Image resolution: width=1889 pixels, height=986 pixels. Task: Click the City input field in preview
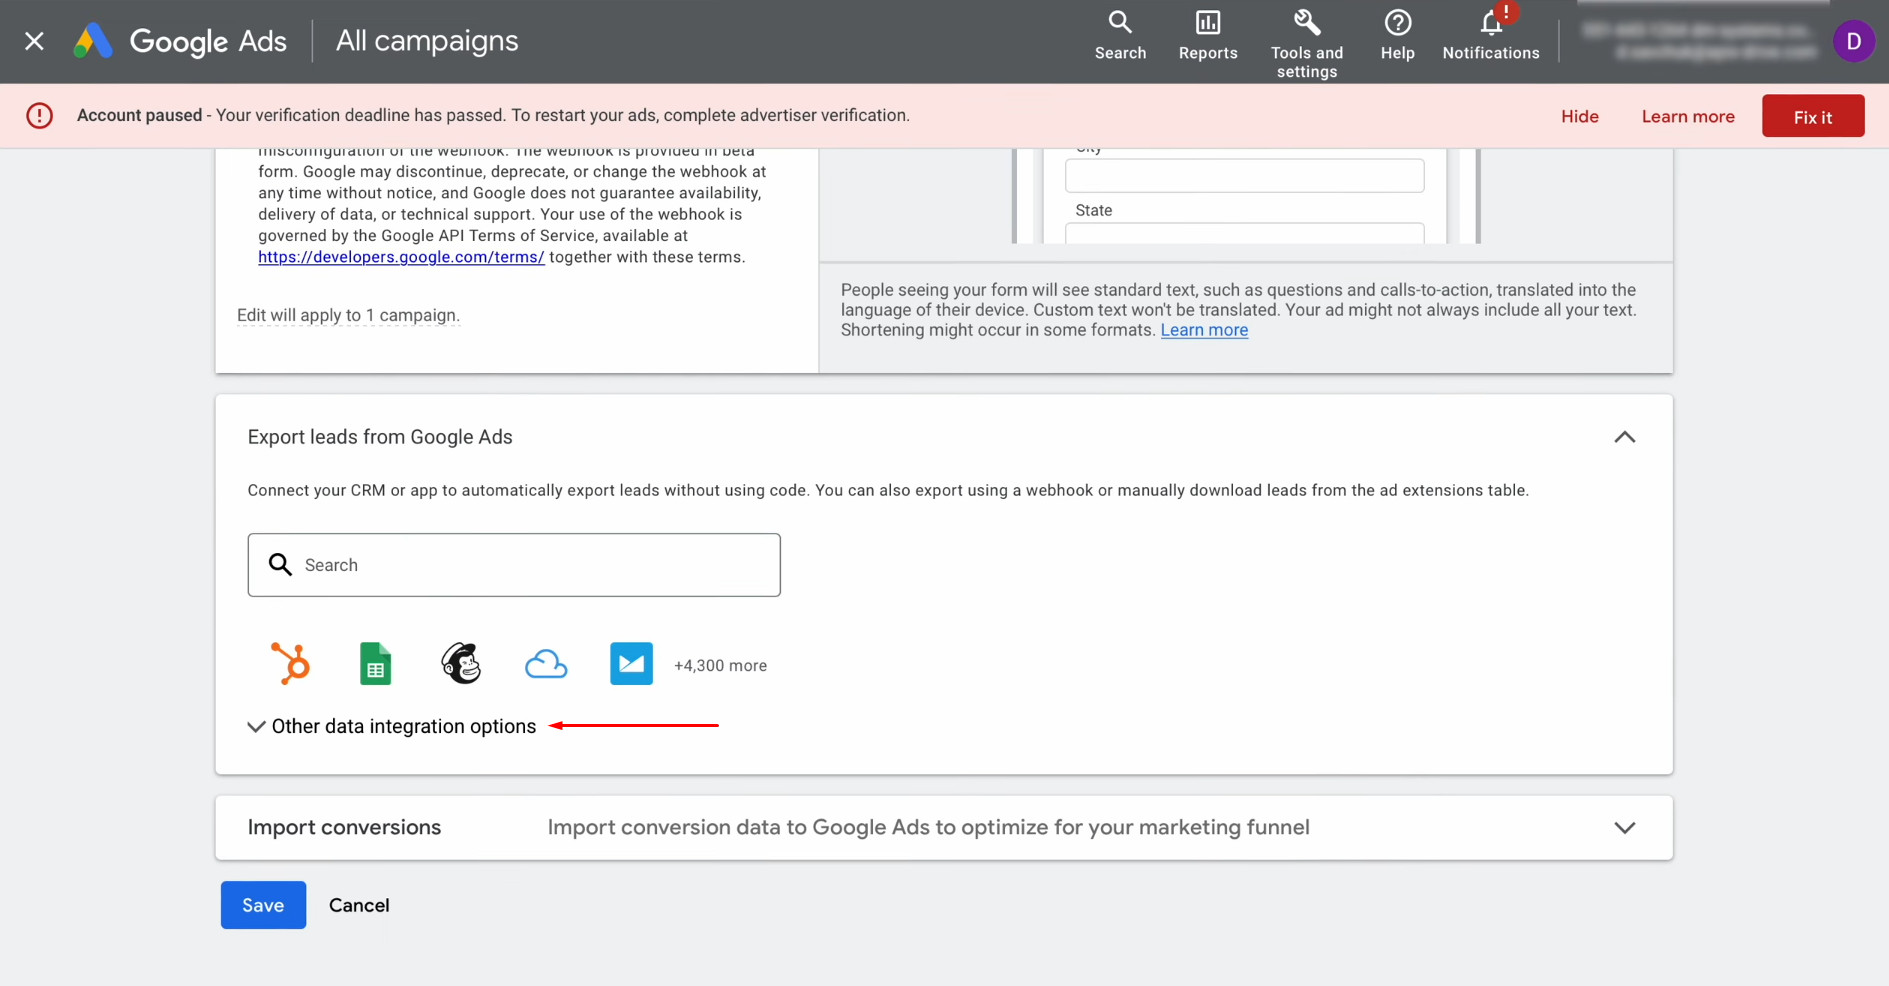pos(1244,175)
